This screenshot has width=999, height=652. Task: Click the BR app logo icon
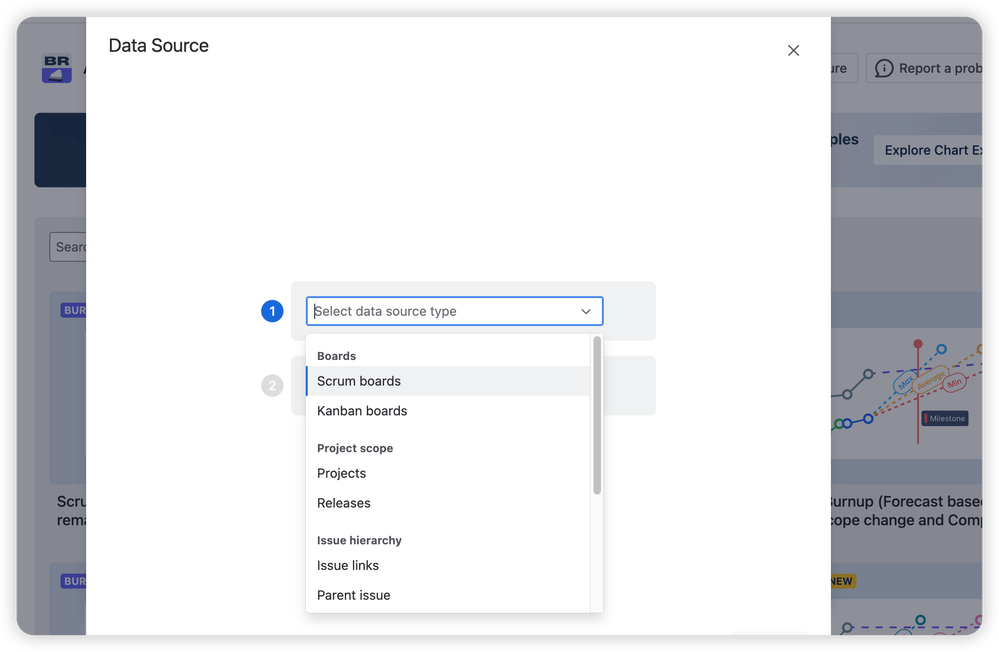pyautogui.click(x=57, y=68)
